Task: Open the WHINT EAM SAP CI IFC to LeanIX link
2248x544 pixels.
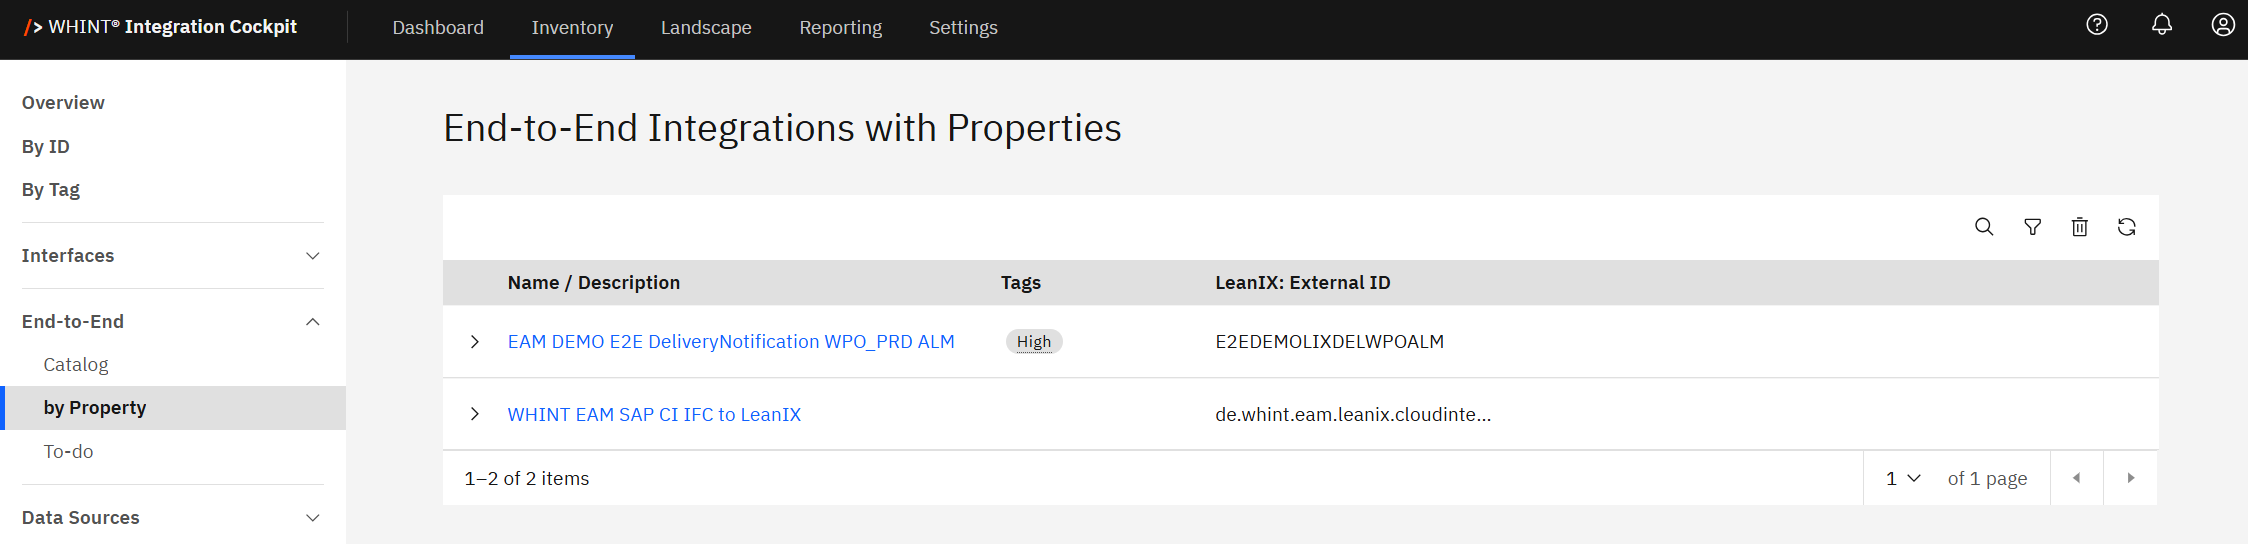Action: (654, 414)
